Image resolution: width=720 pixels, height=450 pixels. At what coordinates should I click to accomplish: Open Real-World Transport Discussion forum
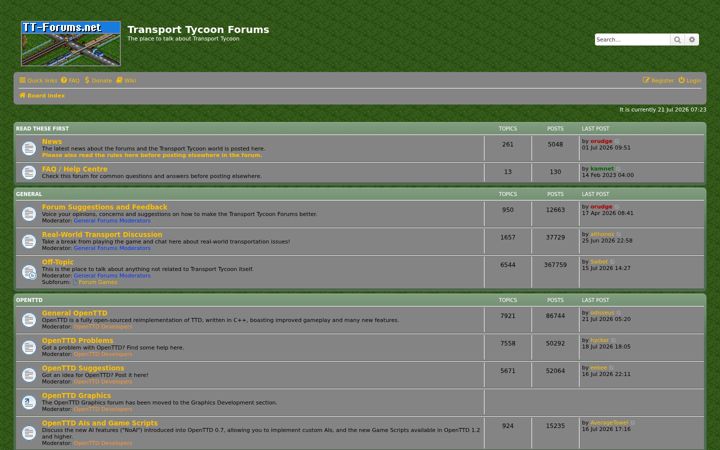(102, 235)
